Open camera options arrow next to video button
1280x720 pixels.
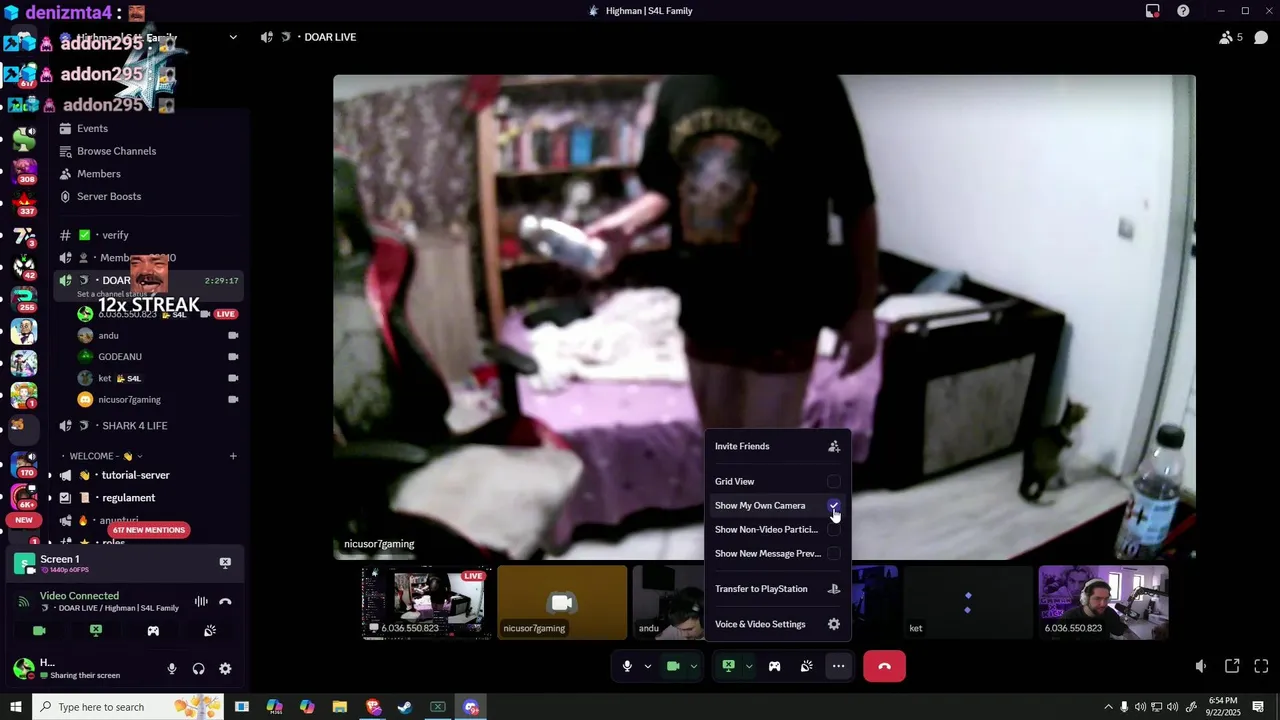pos(693,666)
